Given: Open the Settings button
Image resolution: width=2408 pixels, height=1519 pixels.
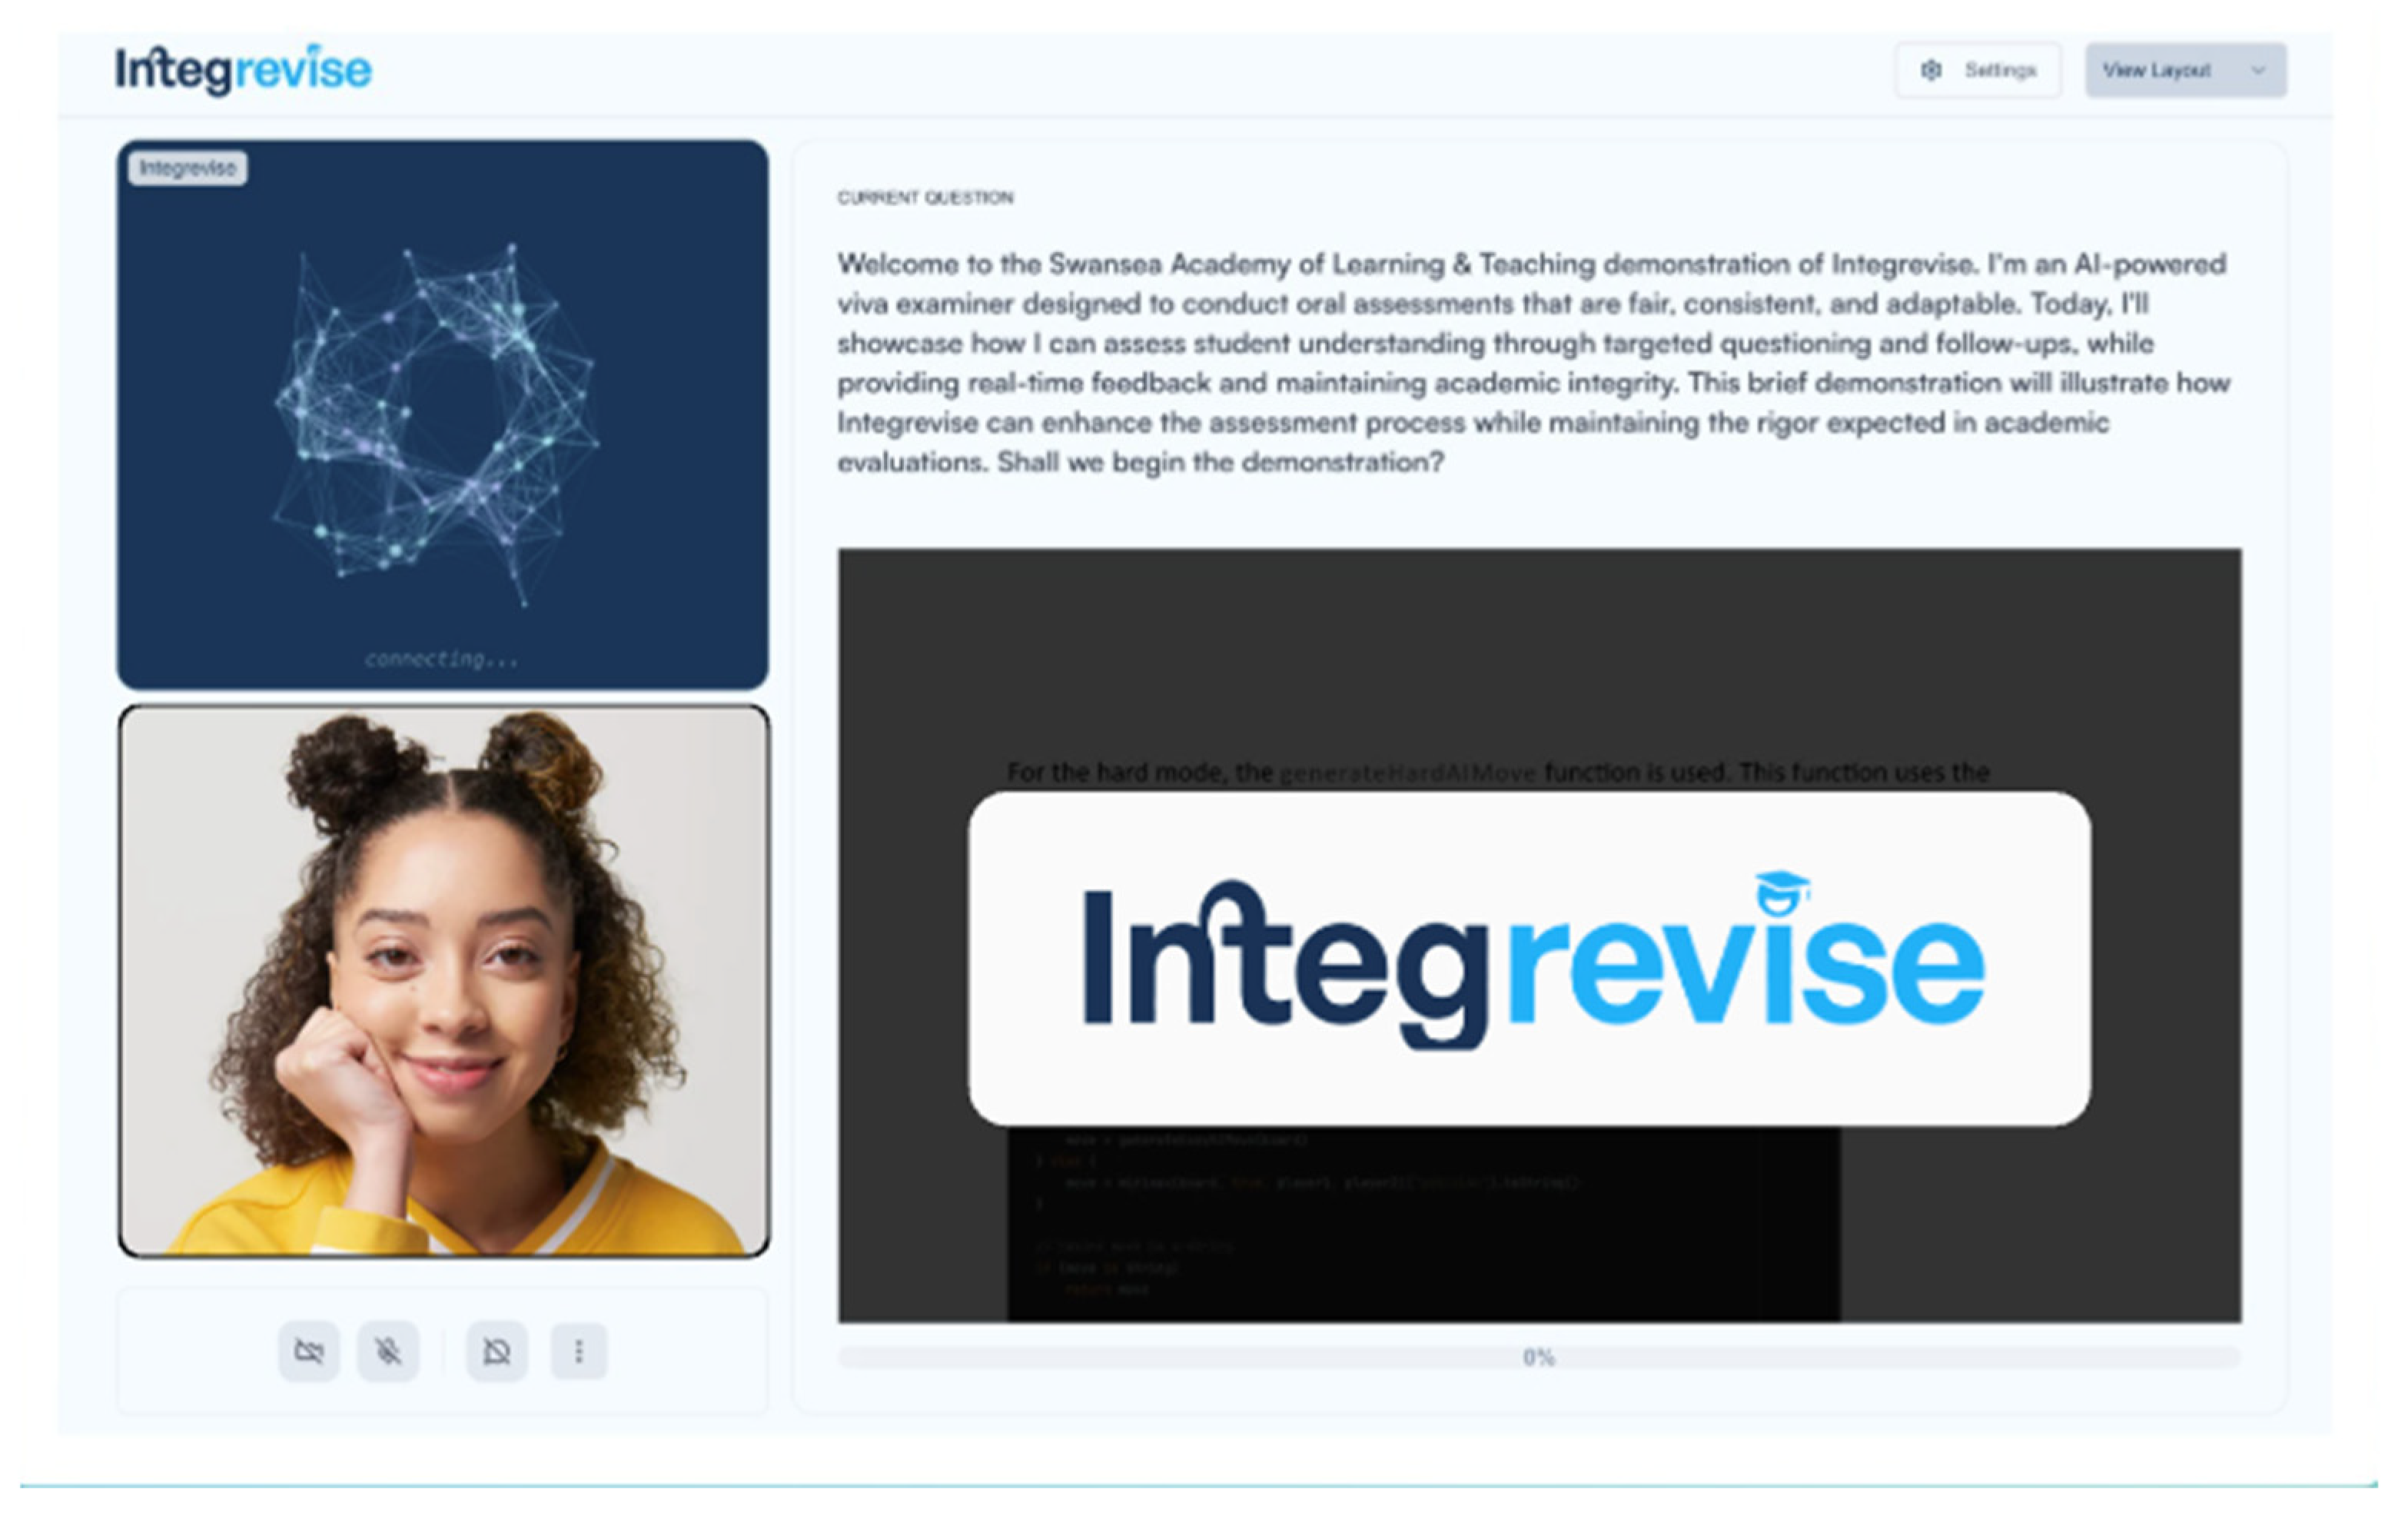Looking at the screenshot, I should point(1977,70).
